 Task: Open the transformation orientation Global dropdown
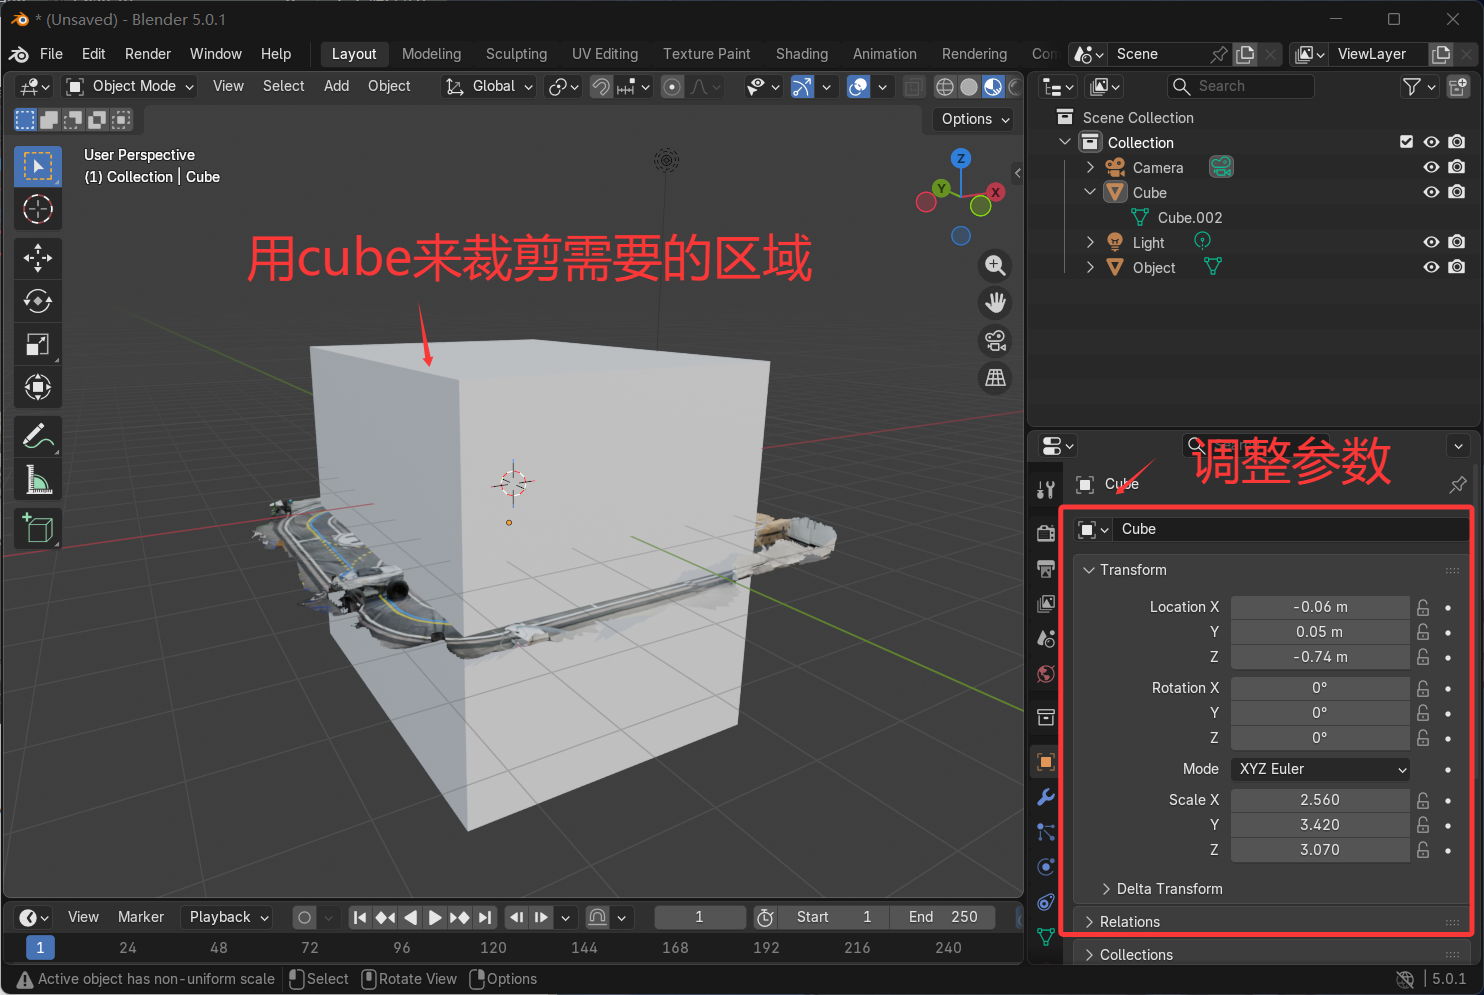489,86
